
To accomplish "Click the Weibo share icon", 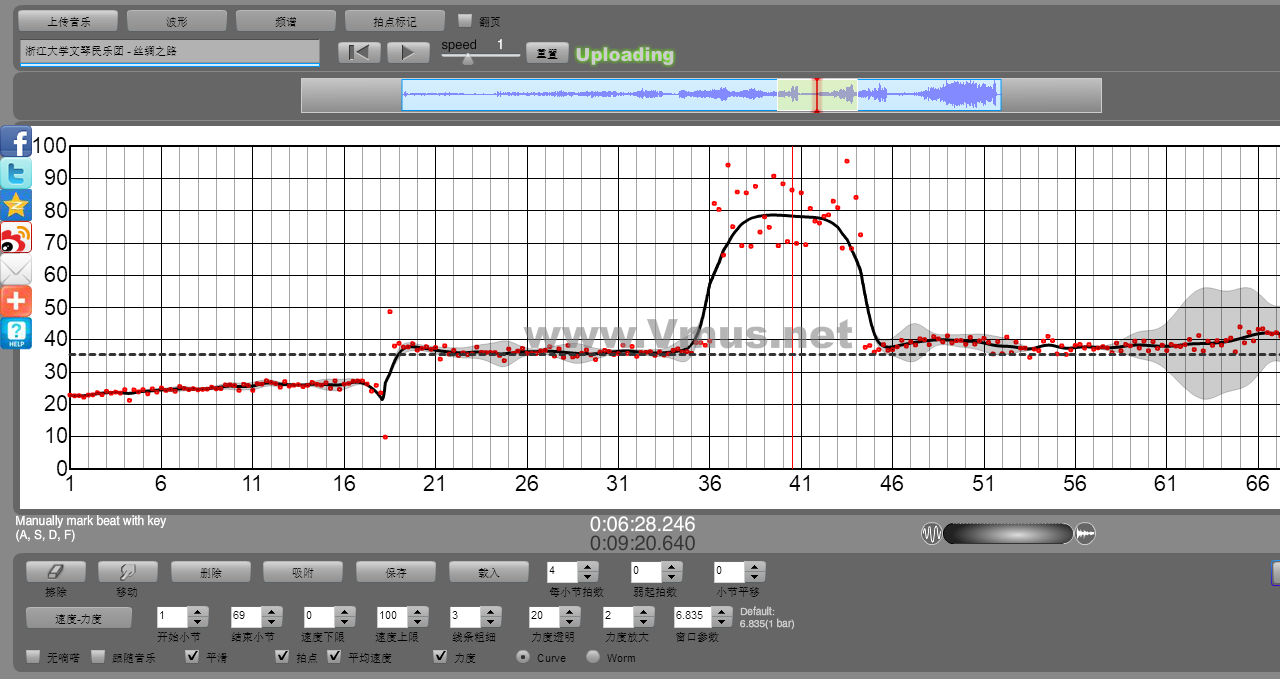I will tap(16, 238).
